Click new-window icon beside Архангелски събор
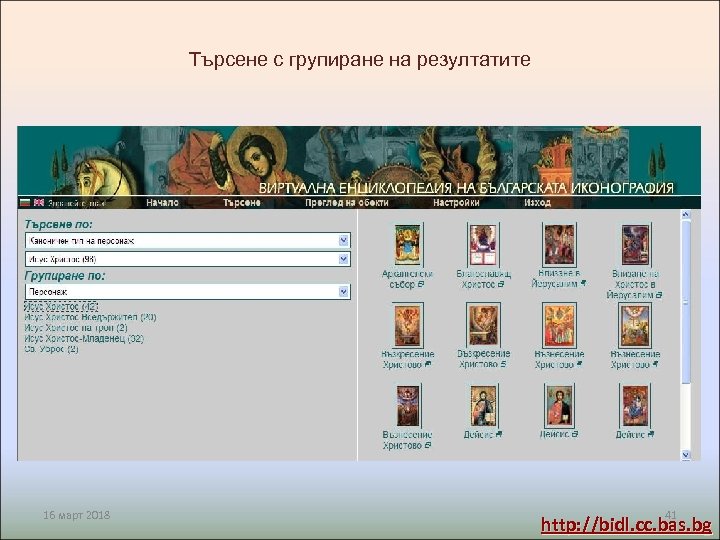This screenshot has height=540, width=720. coord(421,285)
